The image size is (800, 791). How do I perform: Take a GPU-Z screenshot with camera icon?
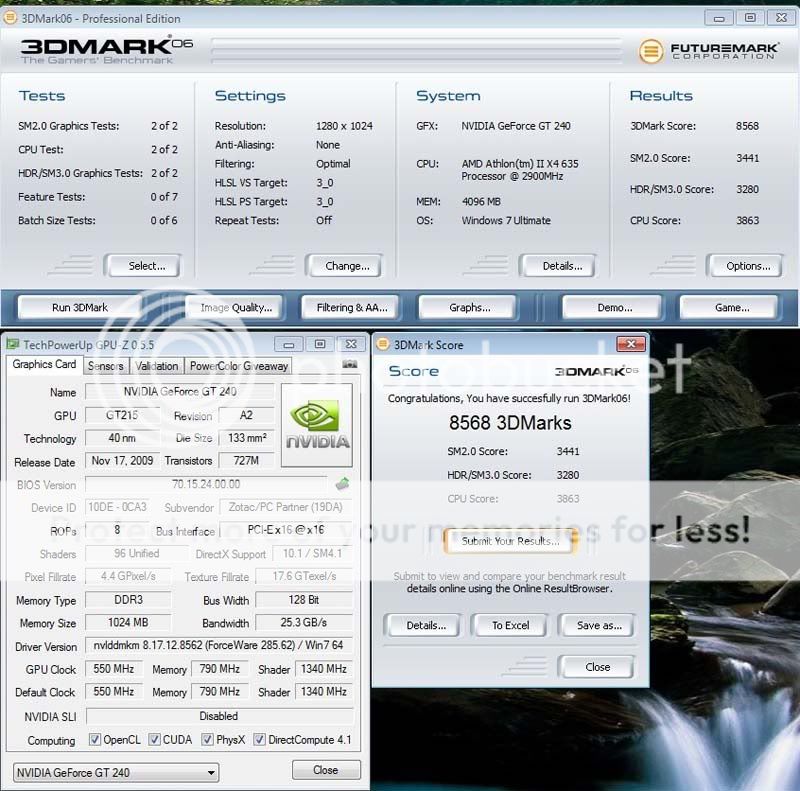pyautogui.click(x=349, y=364)
